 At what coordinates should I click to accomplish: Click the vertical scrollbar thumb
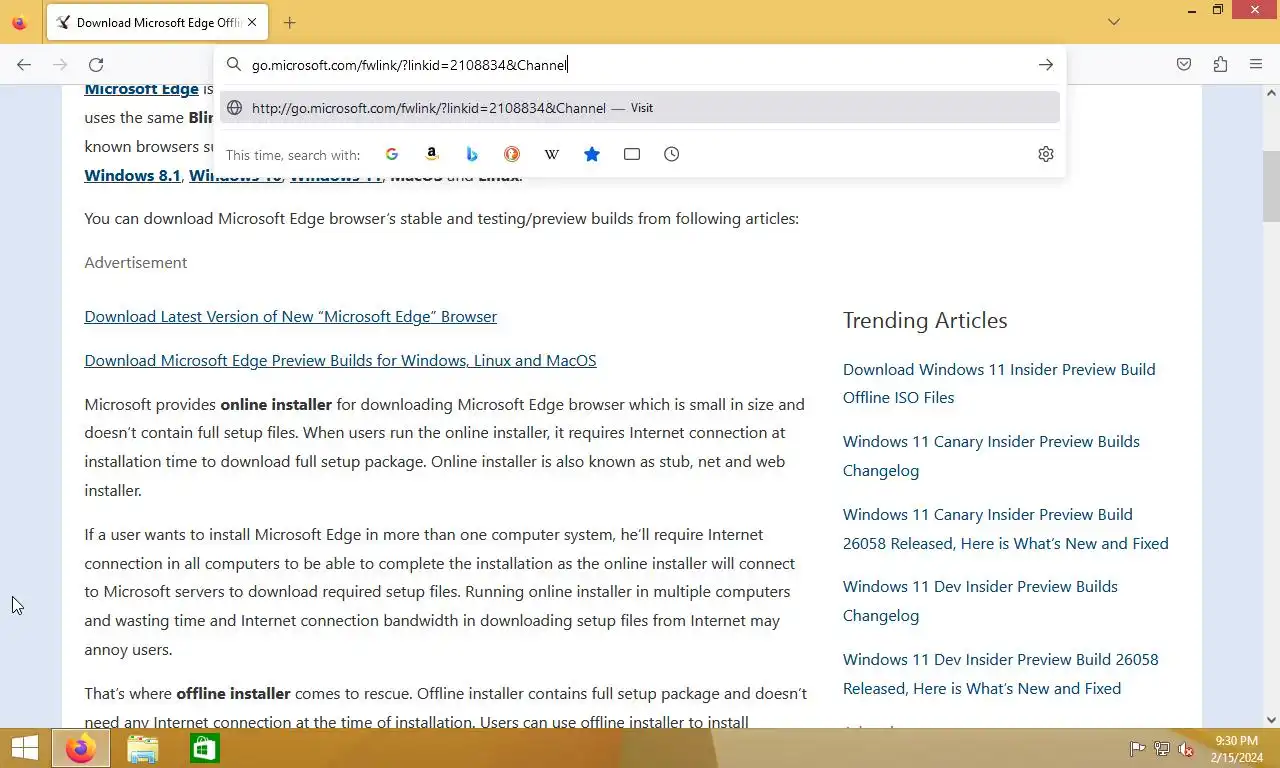(1271, 186)
